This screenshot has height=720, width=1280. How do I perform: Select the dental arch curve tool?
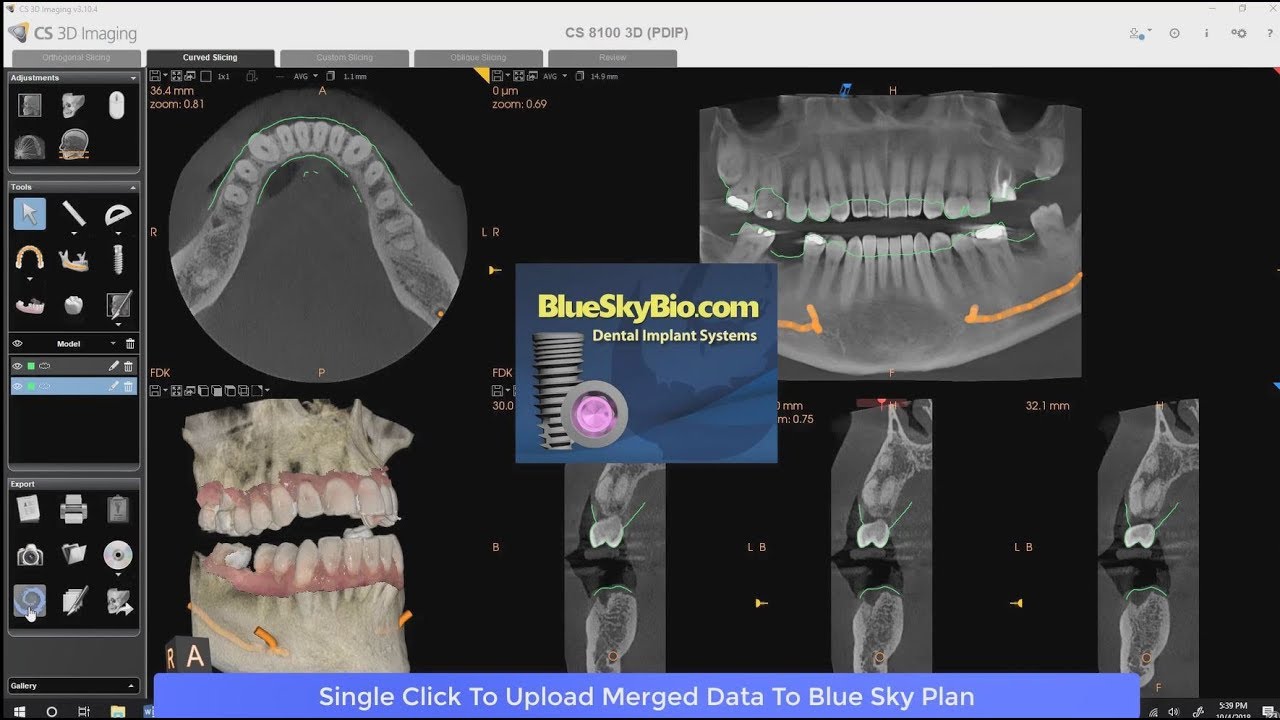tap(30, 259)
